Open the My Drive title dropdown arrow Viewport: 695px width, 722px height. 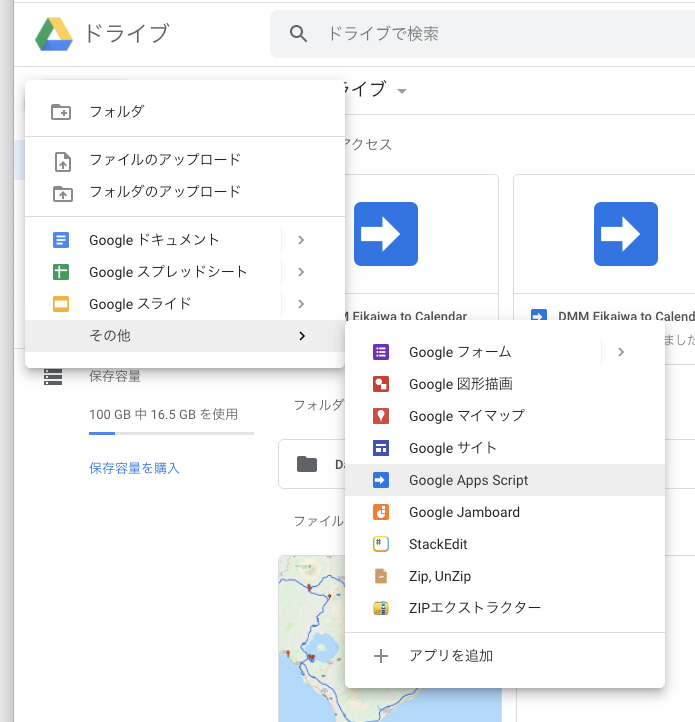(x=402, y=91)
